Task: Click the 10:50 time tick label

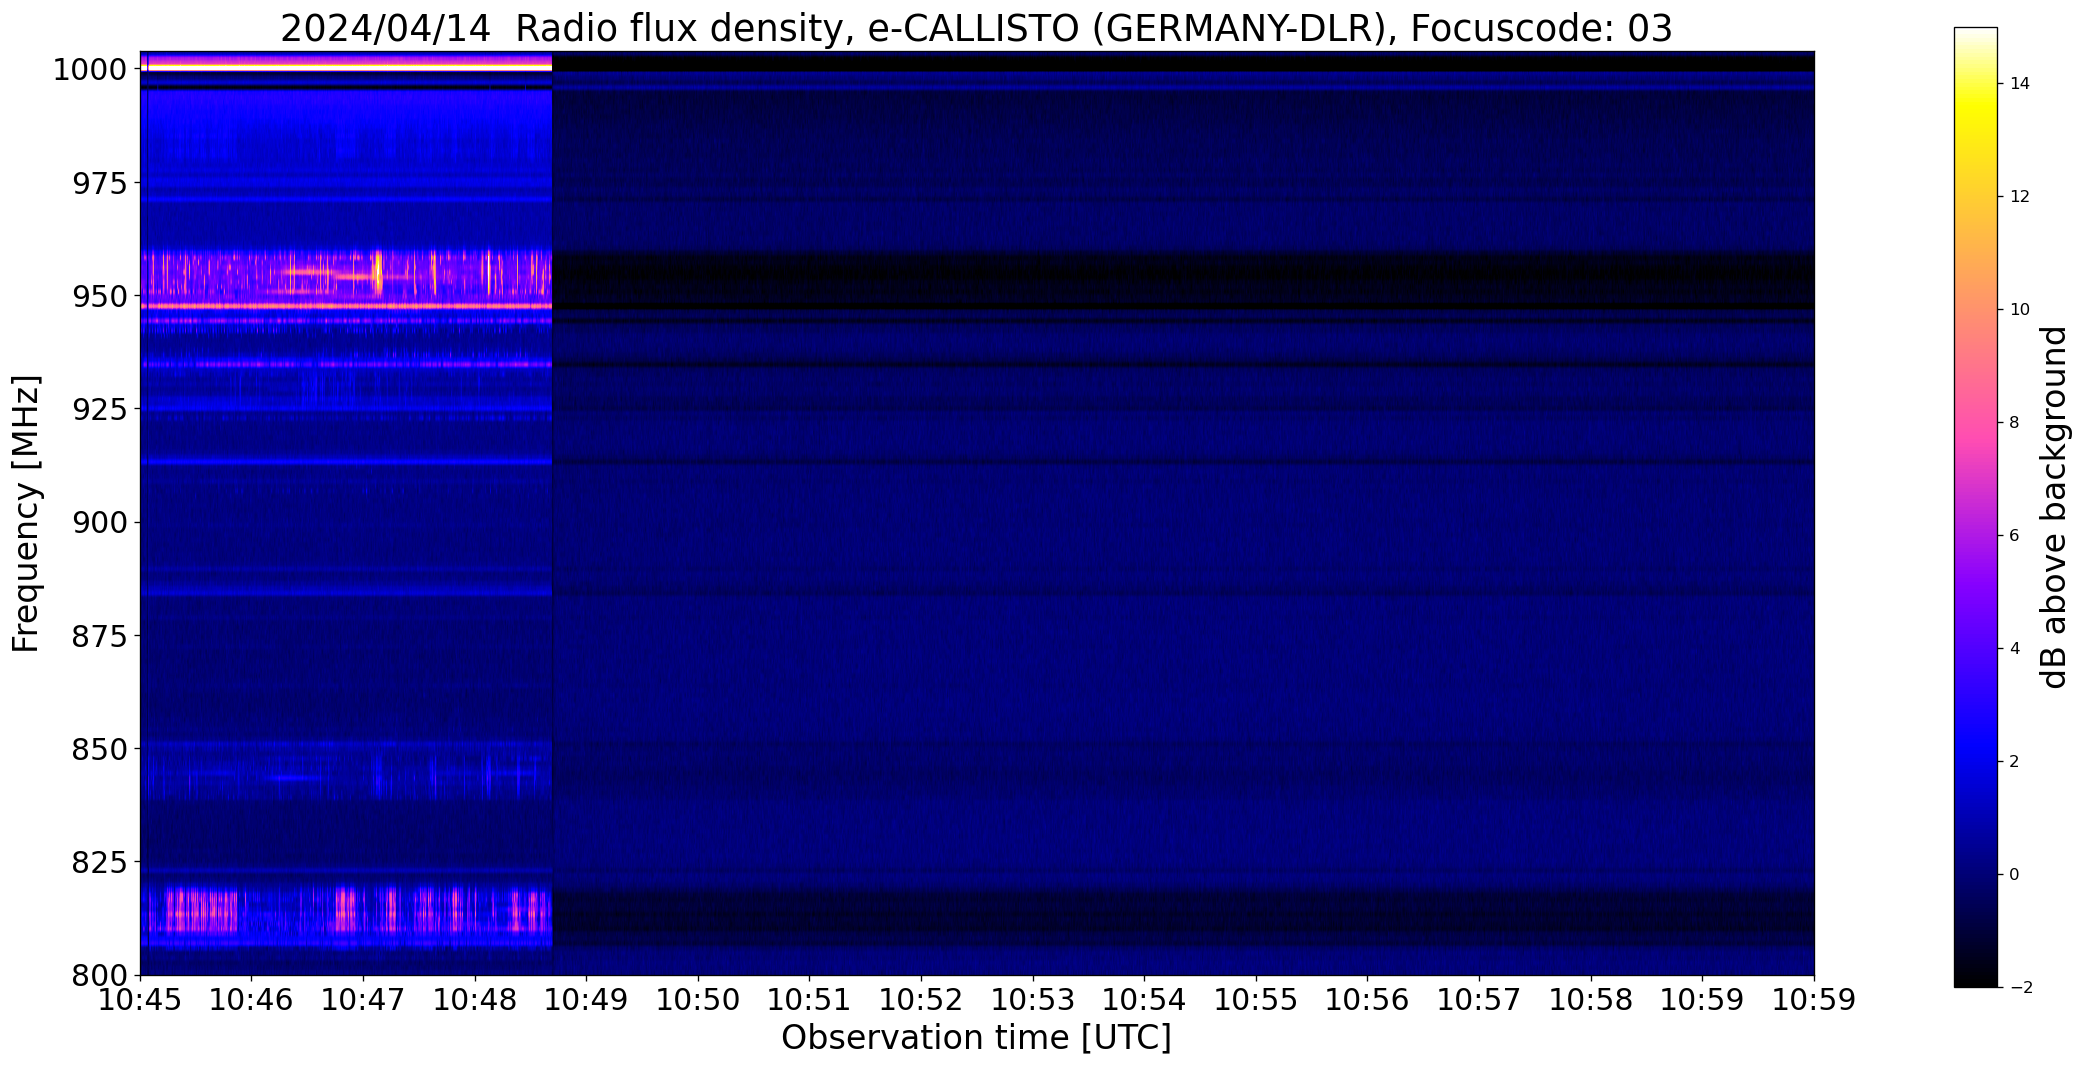Action: pos(698,1000)
